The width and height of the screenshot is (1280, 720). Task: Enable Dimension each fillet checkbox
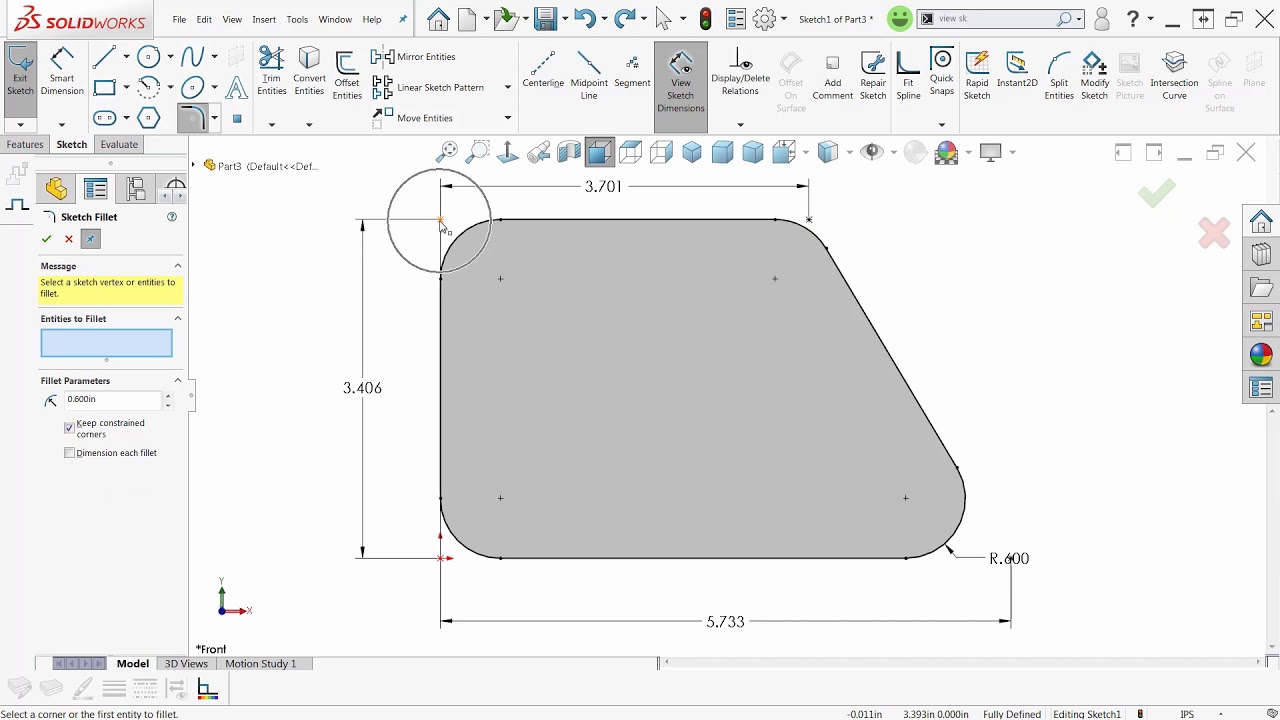tap(69, 453)
